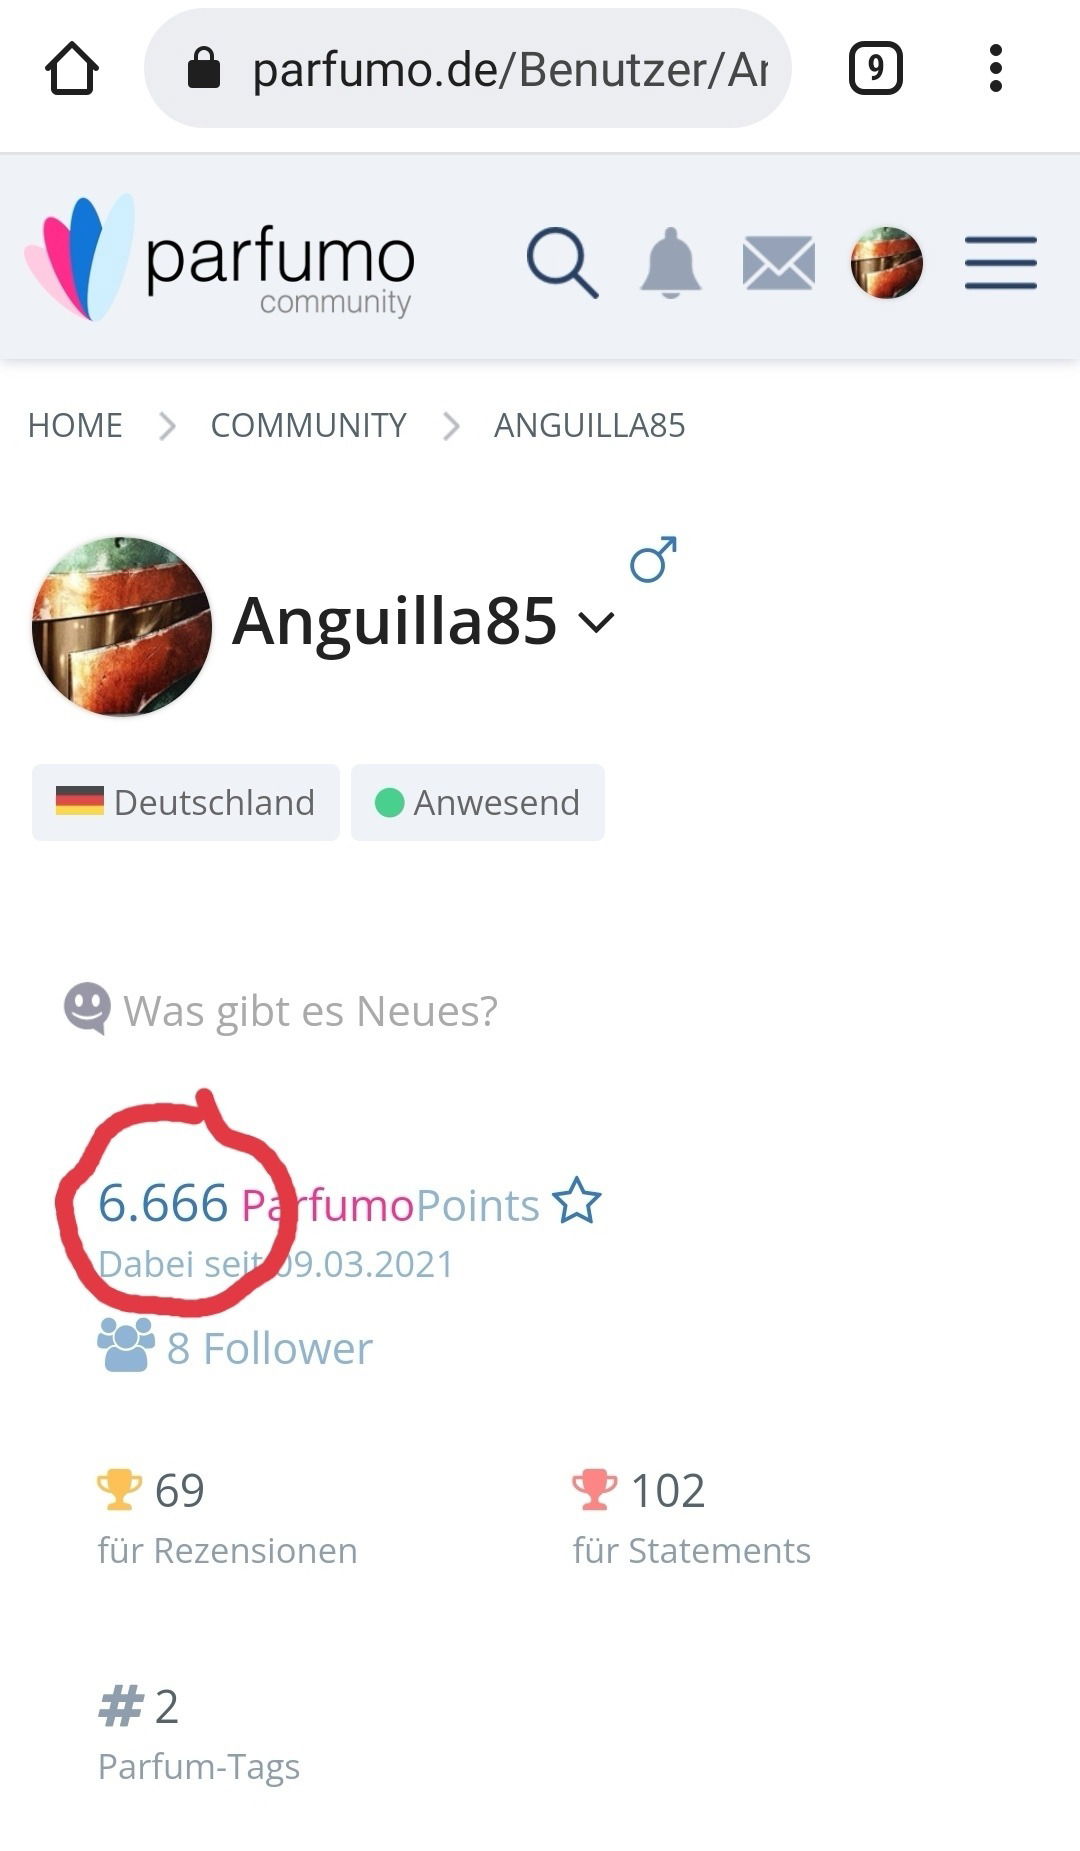Go to COMMUNITY breadcrumb
Screen dimensions: 1080x1851
click(x=308, y=425)
